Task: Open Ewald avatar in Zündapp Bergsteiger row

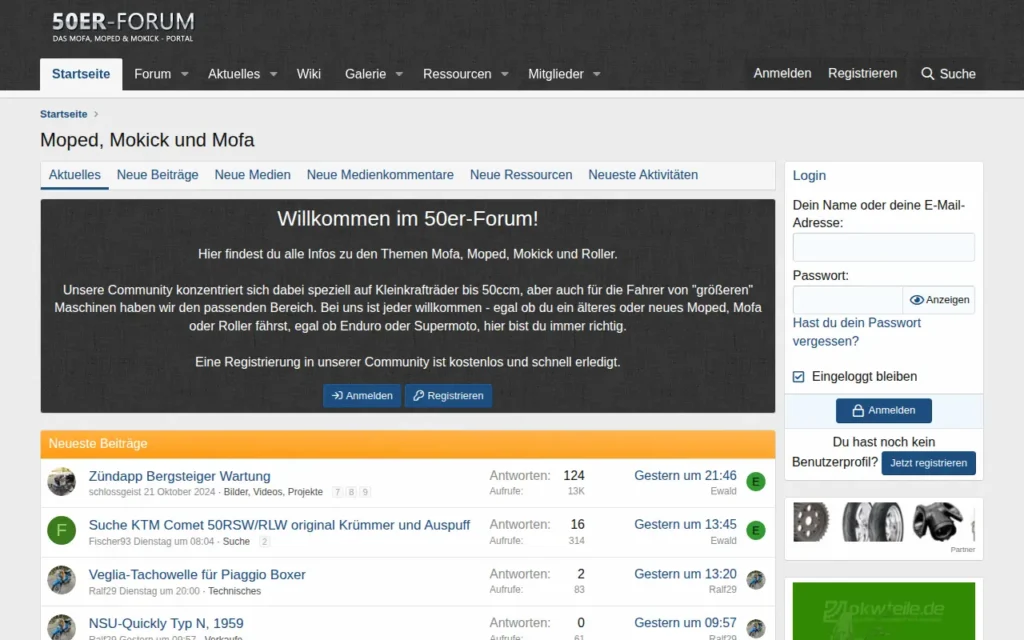Action: point(756,482)
